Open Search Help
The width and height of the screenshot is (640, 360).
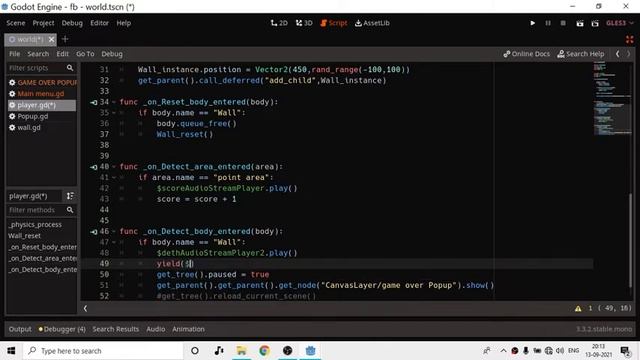point(581,54)
